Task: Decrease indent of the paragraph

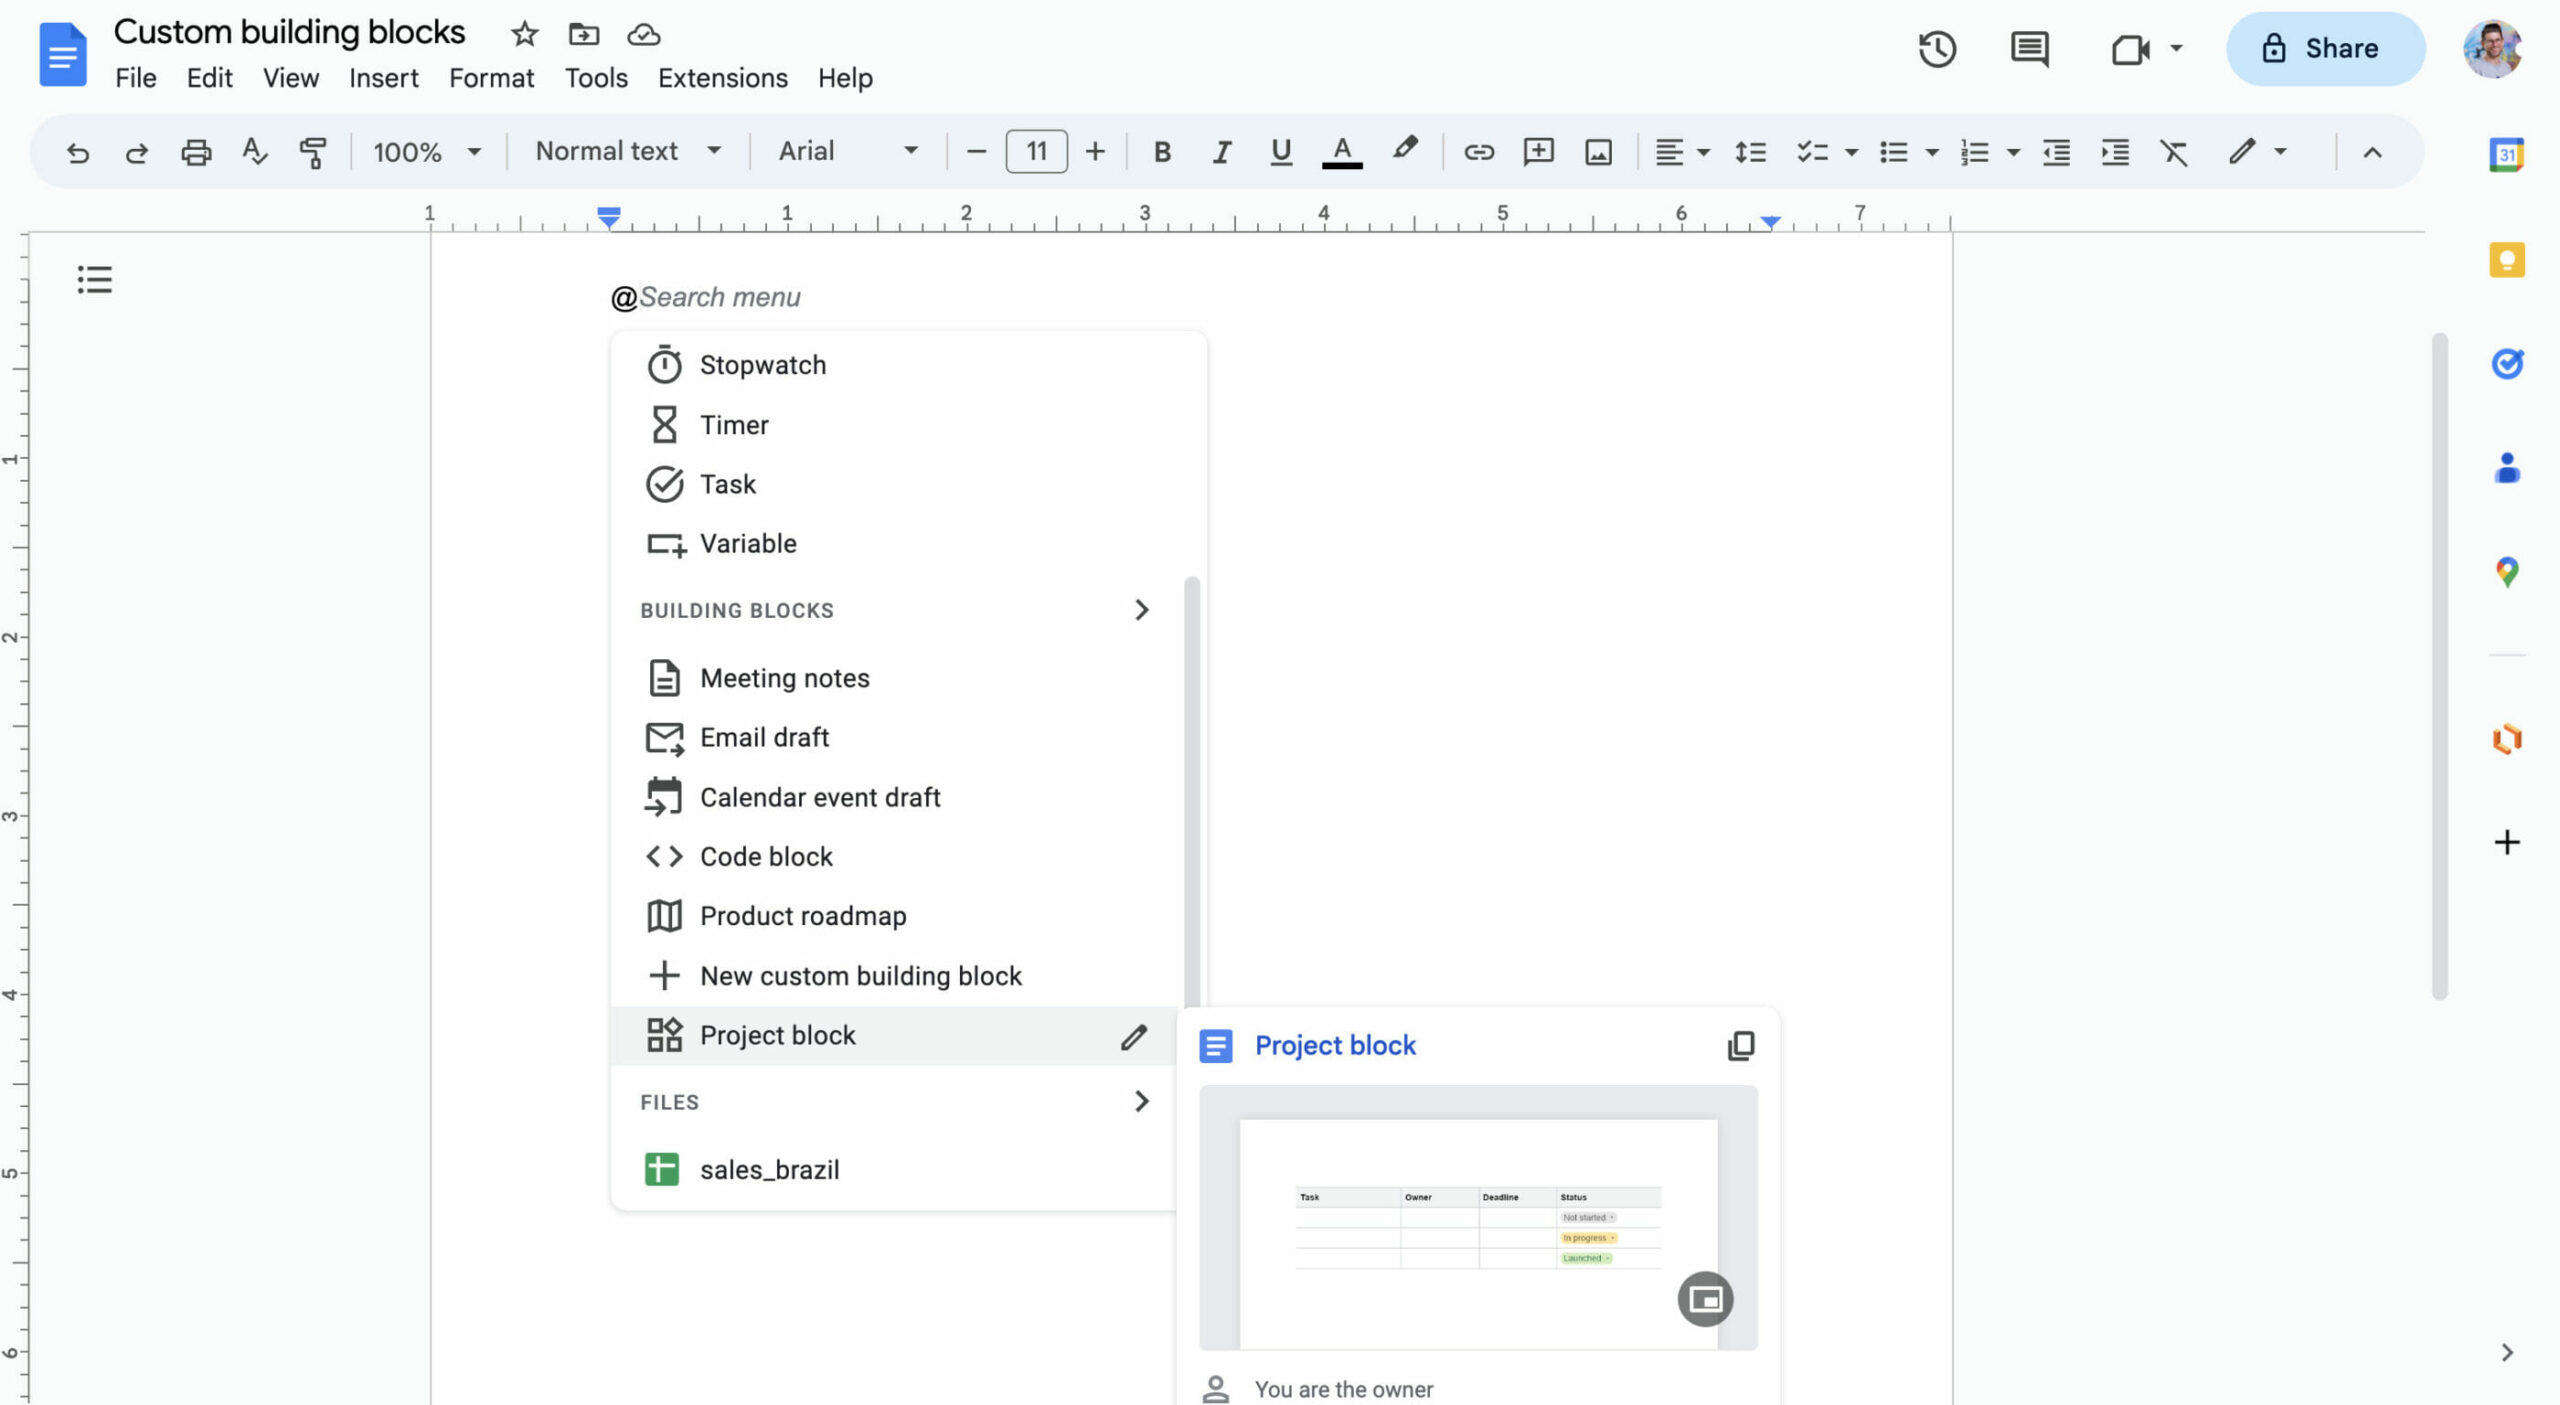Action: coord(2056,152)
